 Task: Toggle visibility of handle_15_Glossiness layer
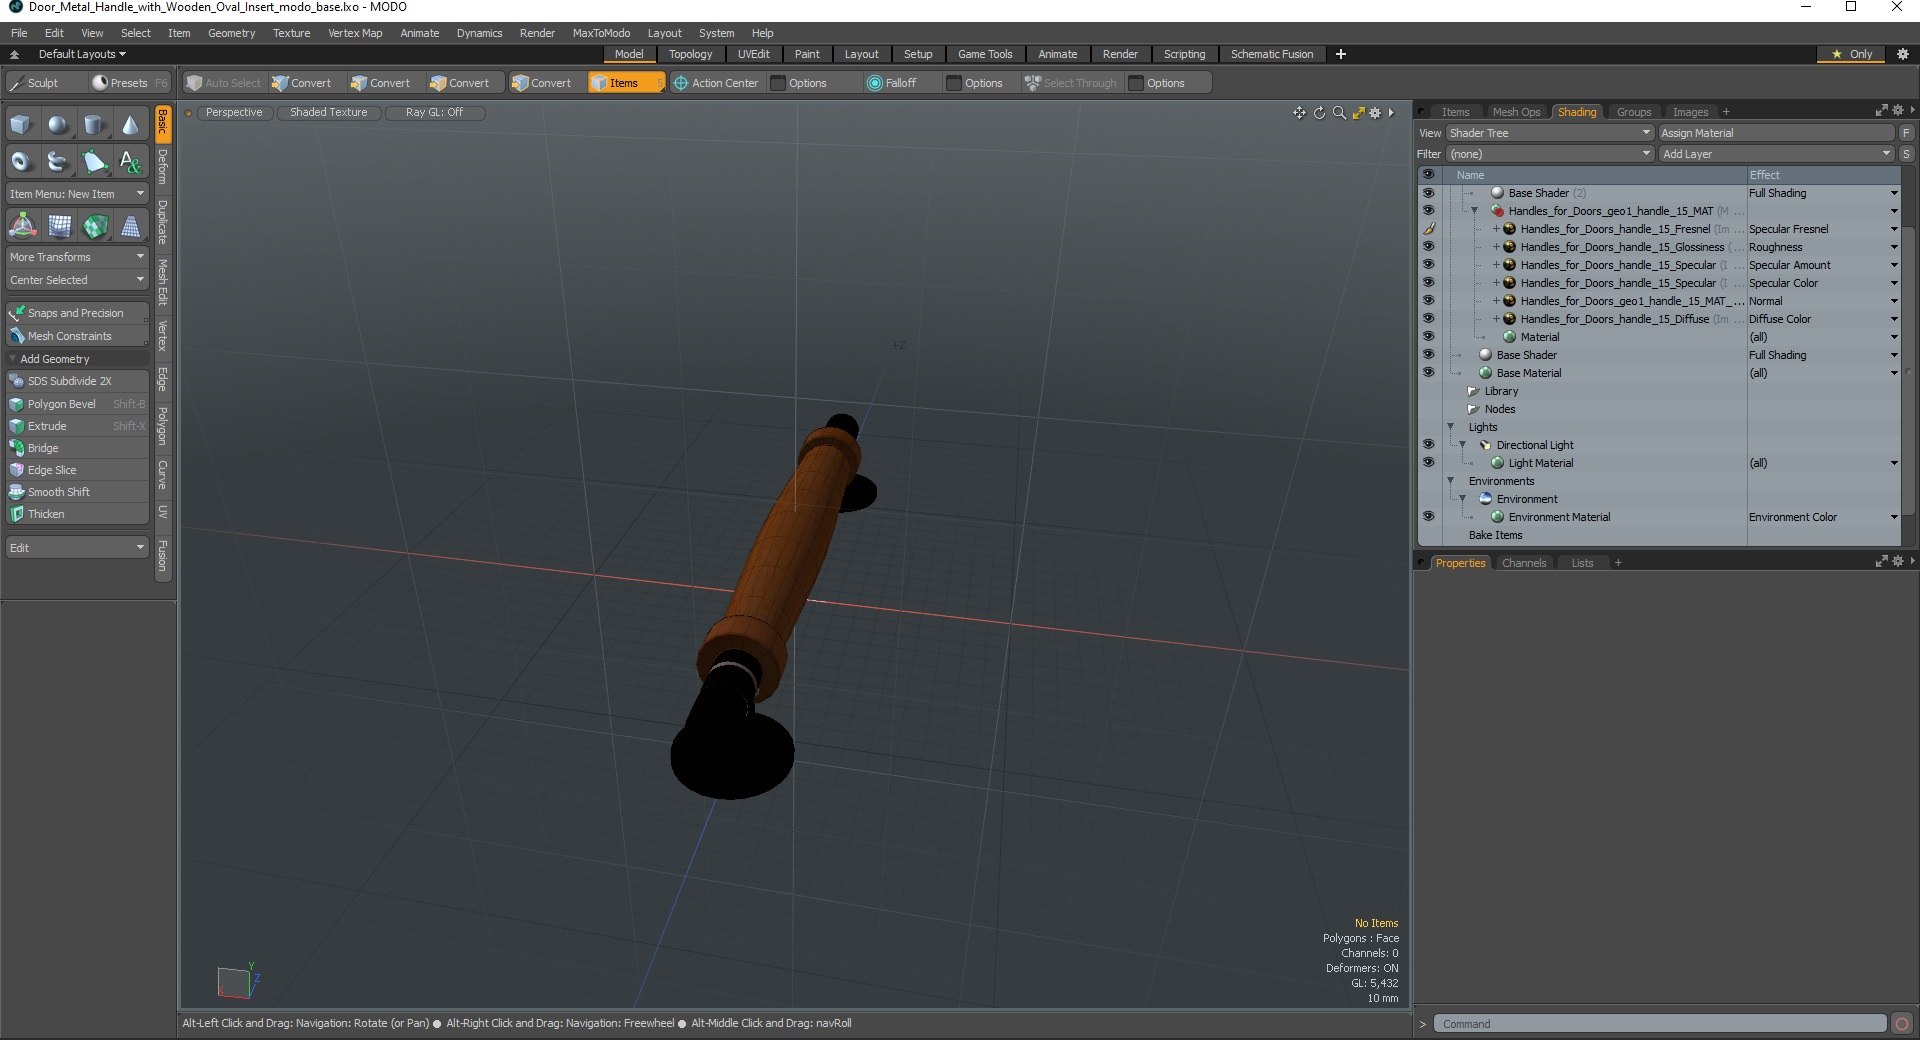1428,247
